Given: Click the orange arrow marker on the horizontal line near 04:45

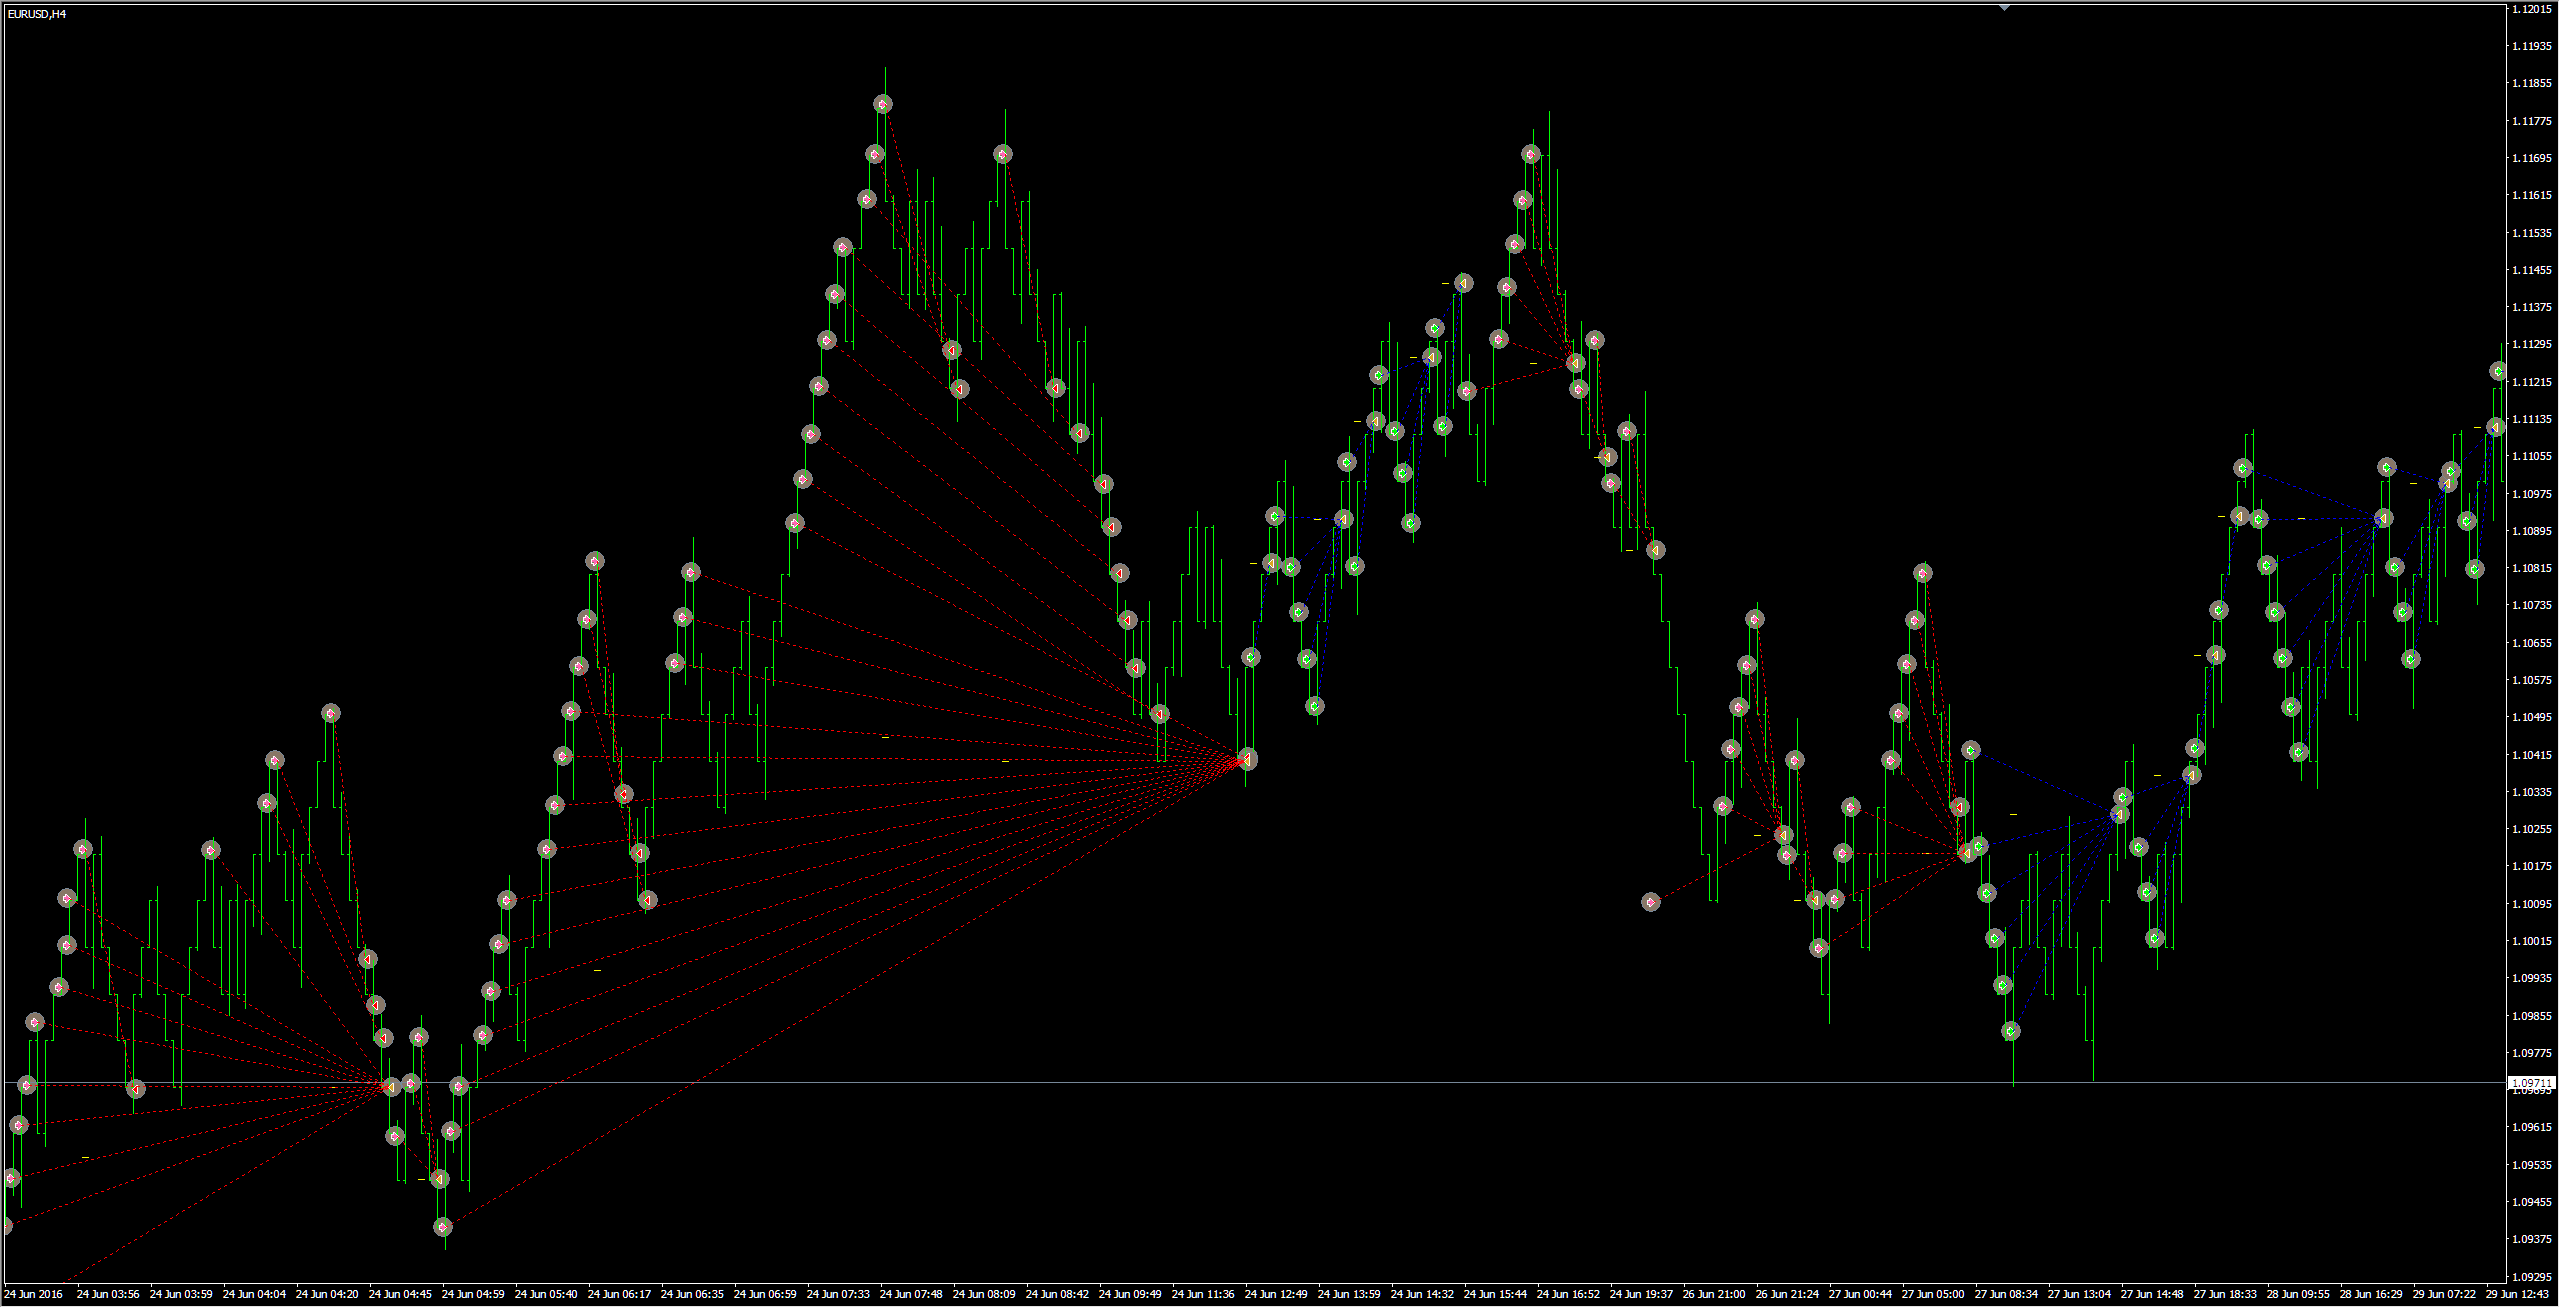Looking at the screenshot, I should pos(392,1086).
